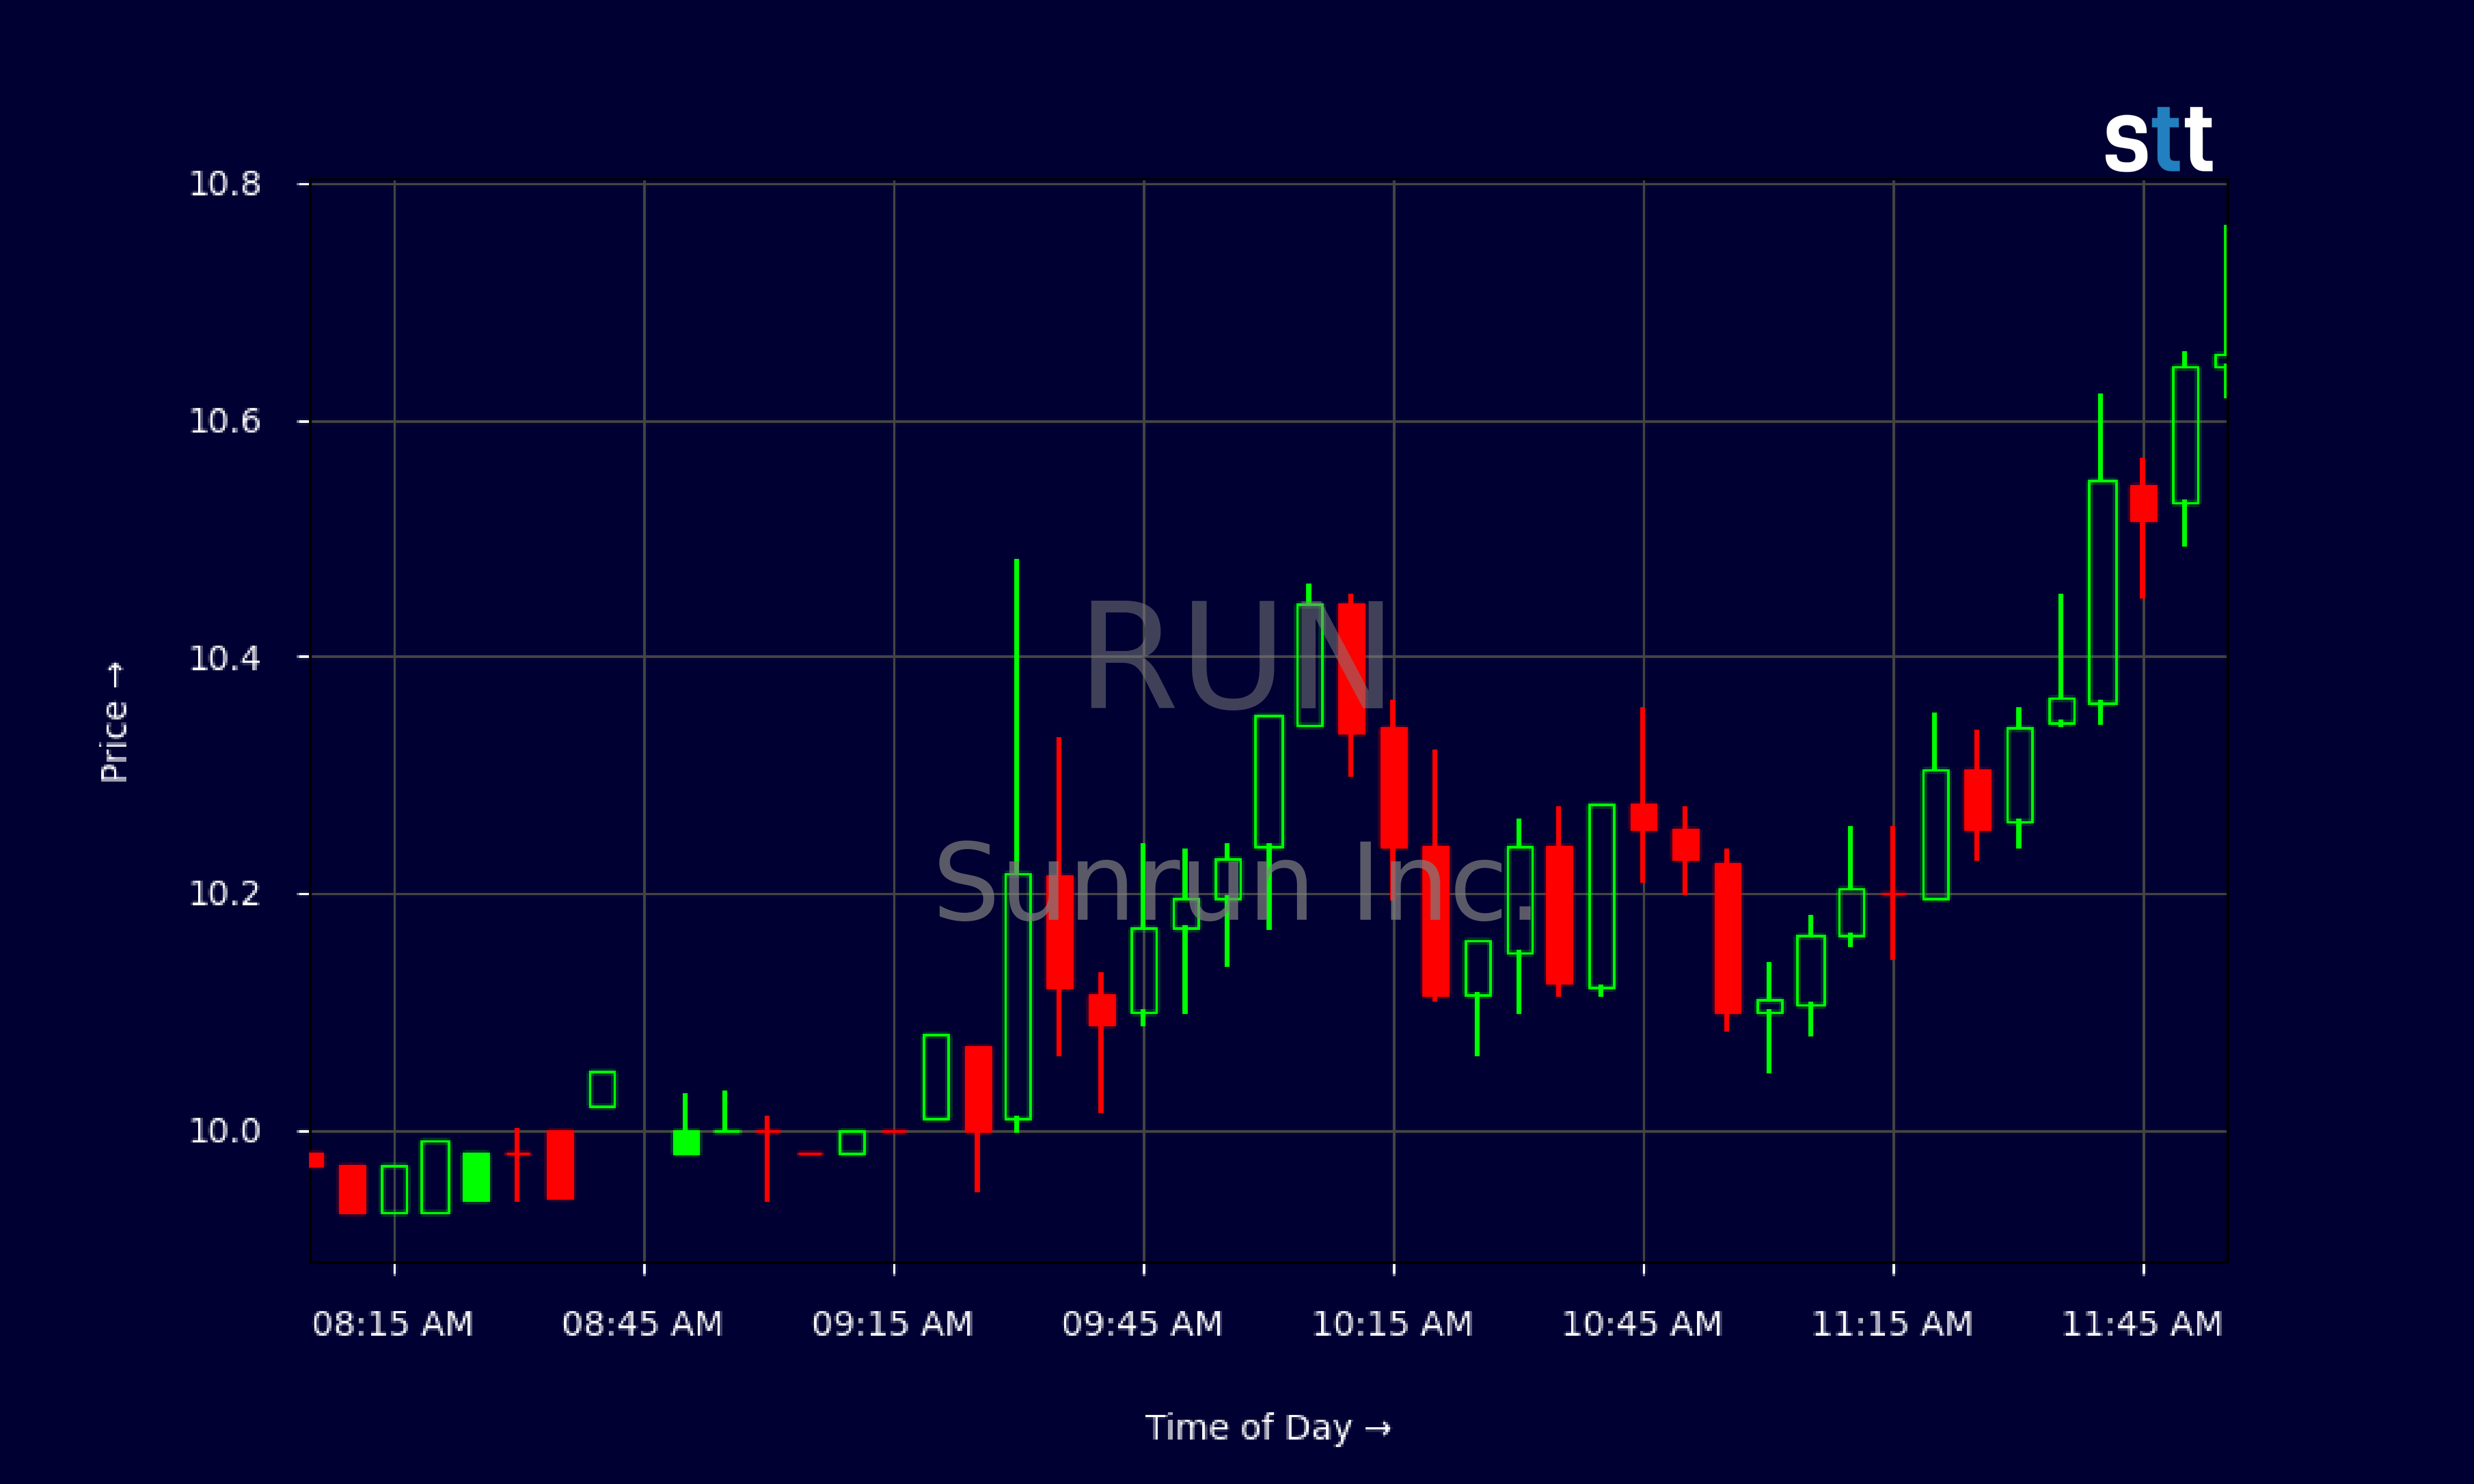Image resolution: width=2474 pixels, height=1484 pixels.
Task: Click the last green candle reaching 10.76
Action: pyautogui.click(x=2221, y=311)
